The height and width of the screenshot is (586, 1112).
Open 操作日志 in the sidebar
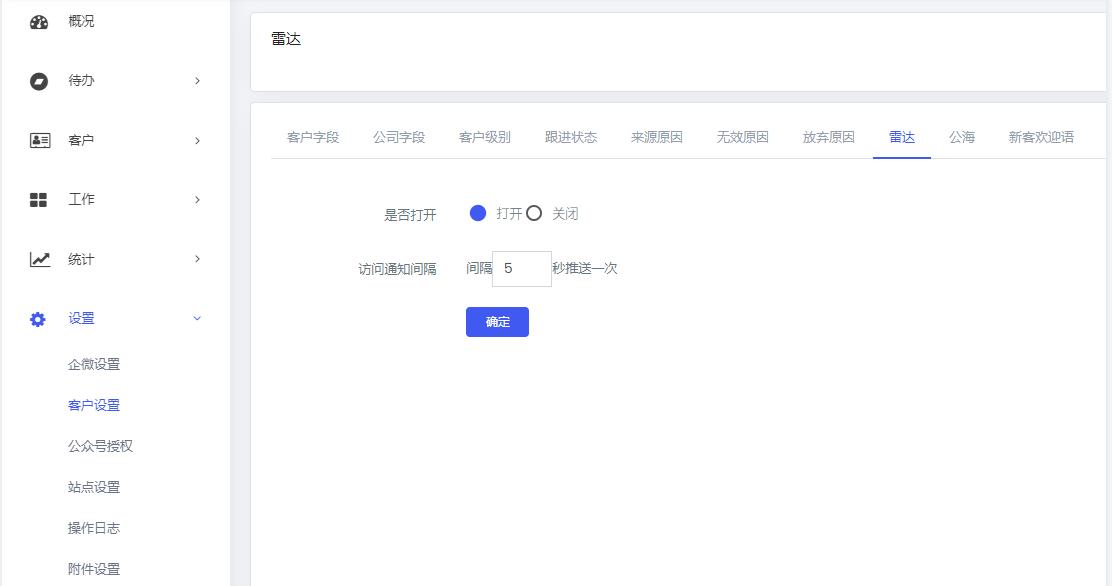94,529
